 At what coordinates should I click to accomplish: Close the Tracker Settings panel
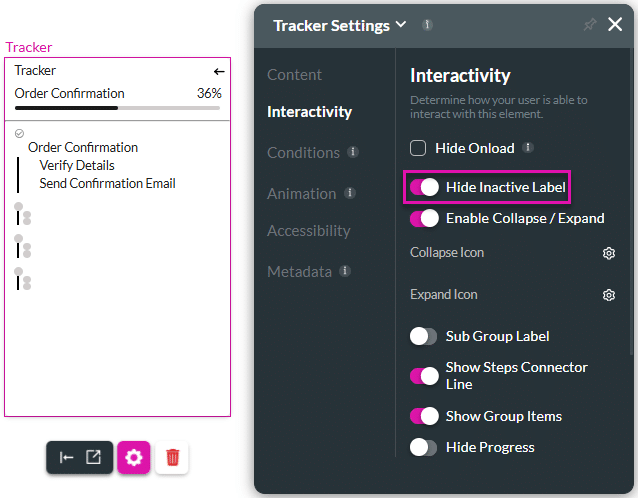click(615, 24)
